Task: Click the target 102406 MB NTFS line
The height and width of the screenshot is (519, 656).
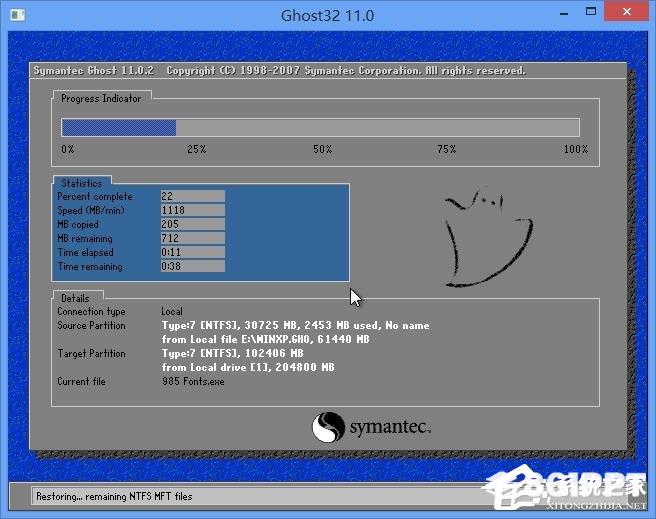Action: (x=232, y=353)
